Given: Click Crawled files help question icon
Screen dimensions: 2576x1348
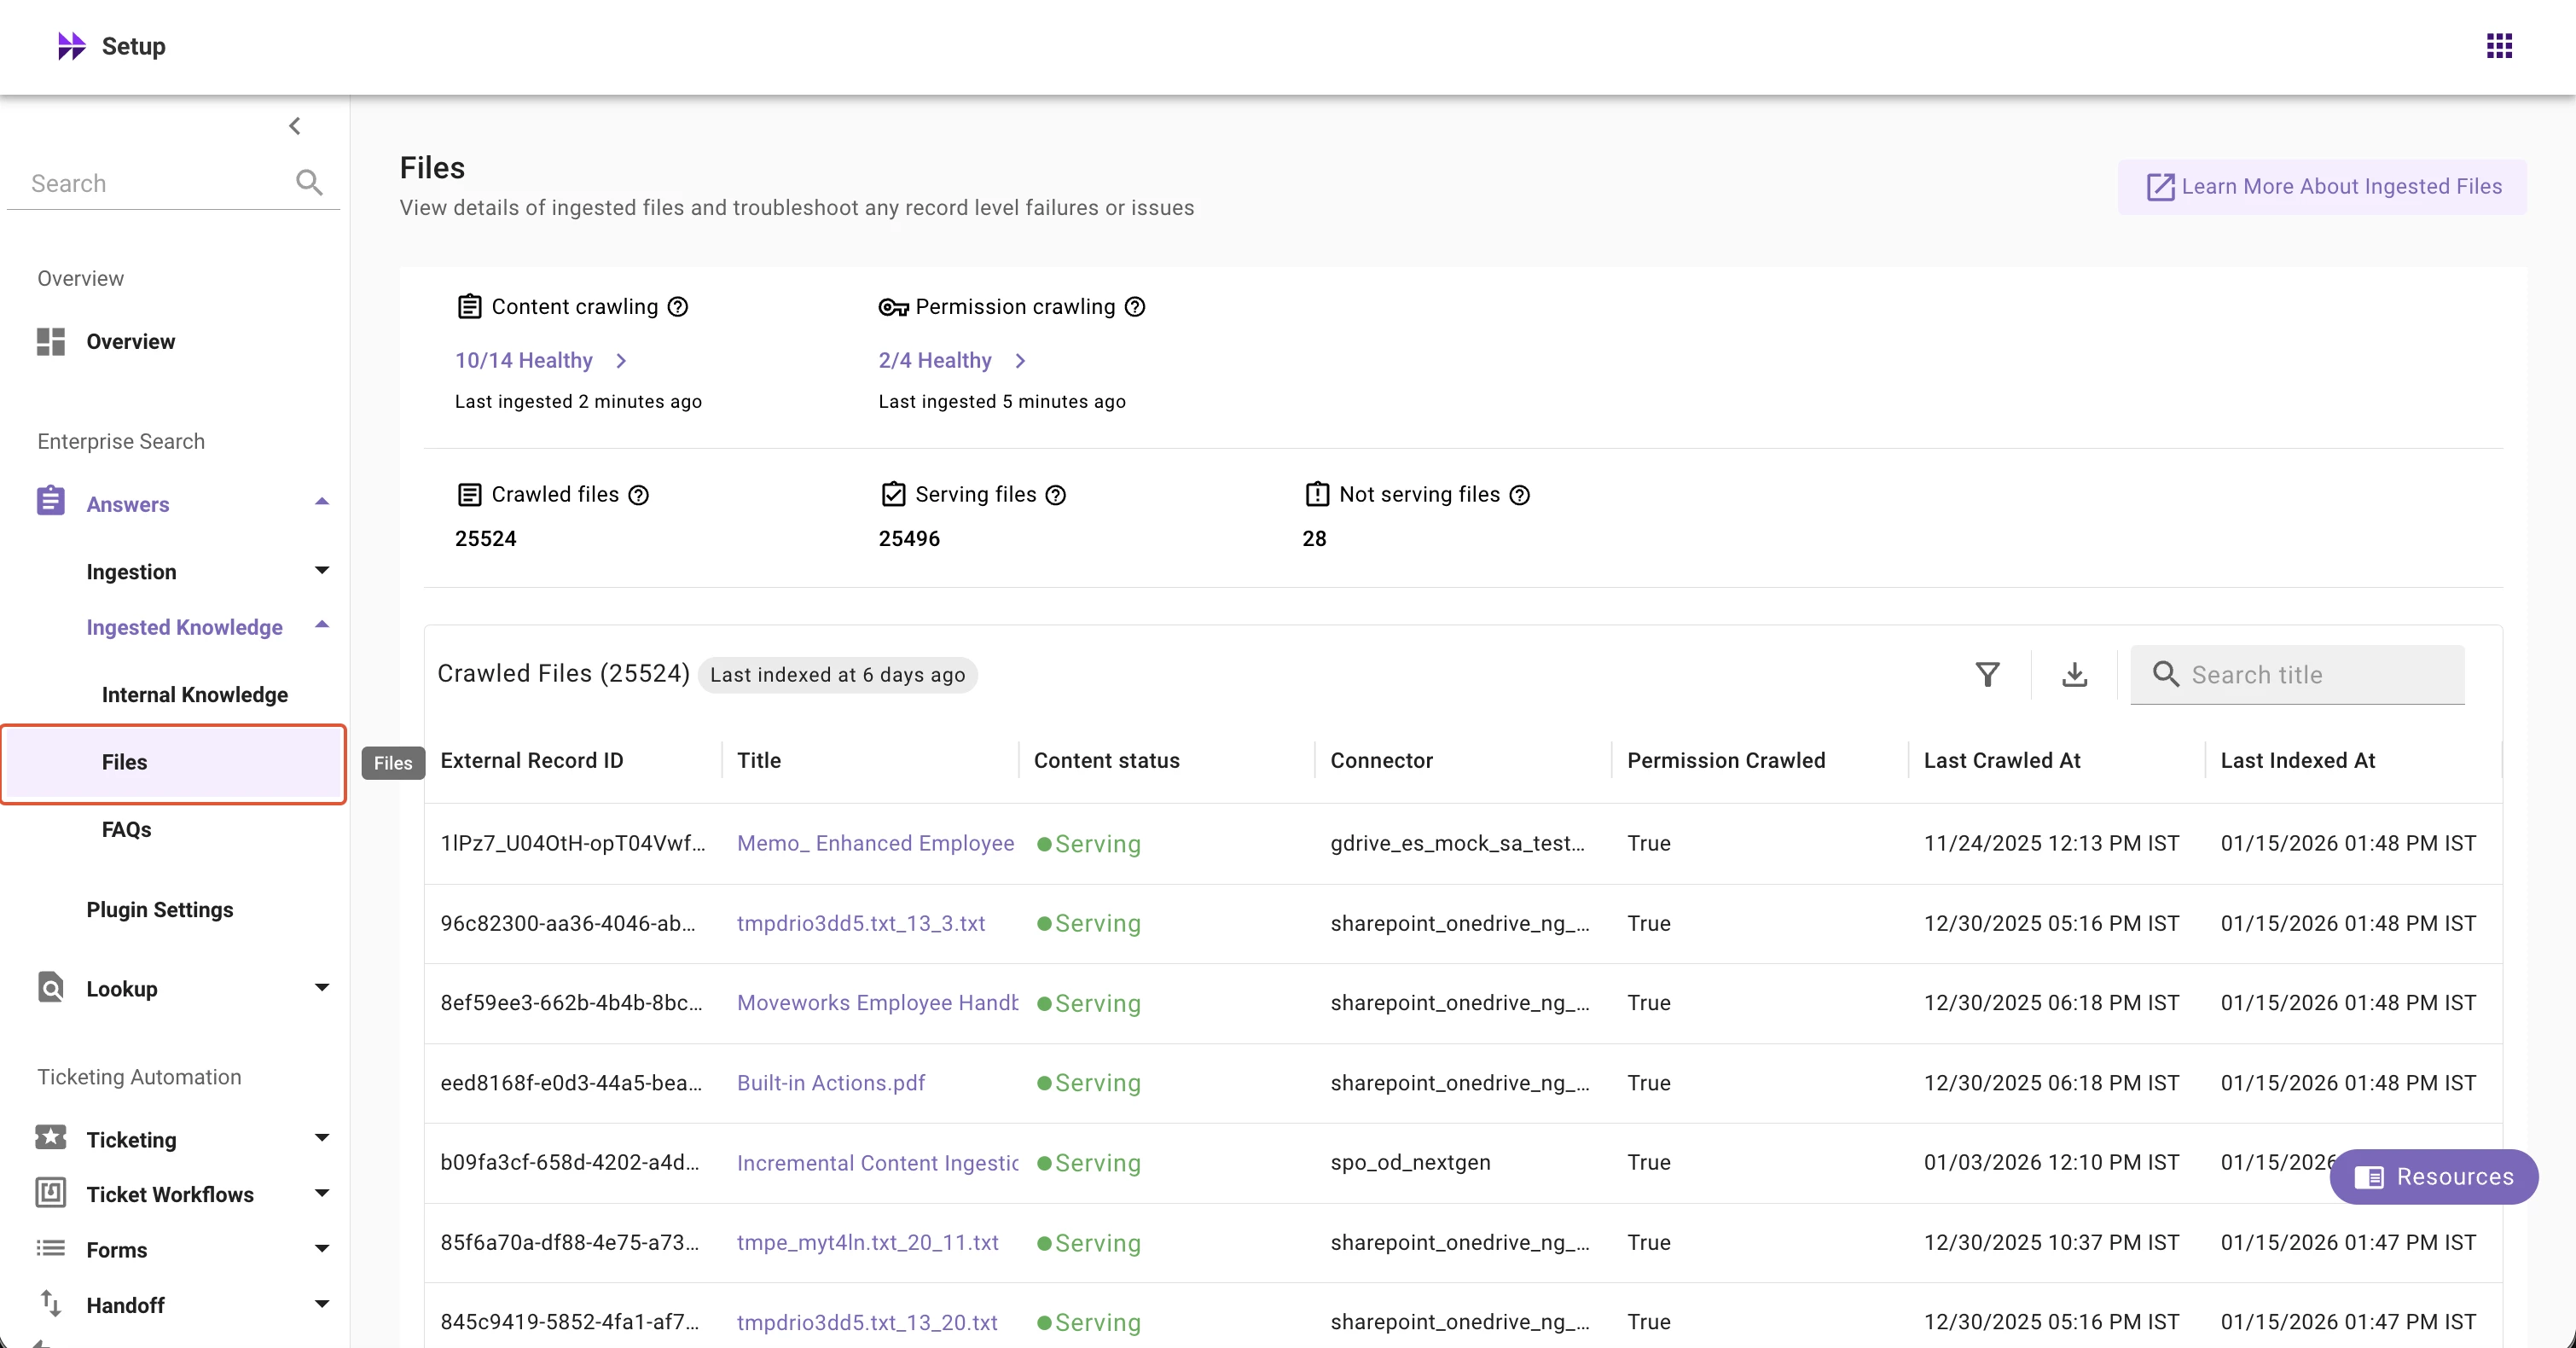Looking at the screenshot, I should click(638, 495).
